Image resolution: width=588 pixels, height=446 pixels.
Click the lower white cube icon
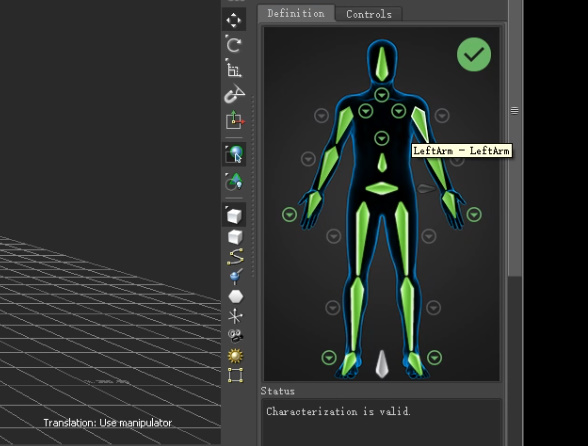click(235, 237)
